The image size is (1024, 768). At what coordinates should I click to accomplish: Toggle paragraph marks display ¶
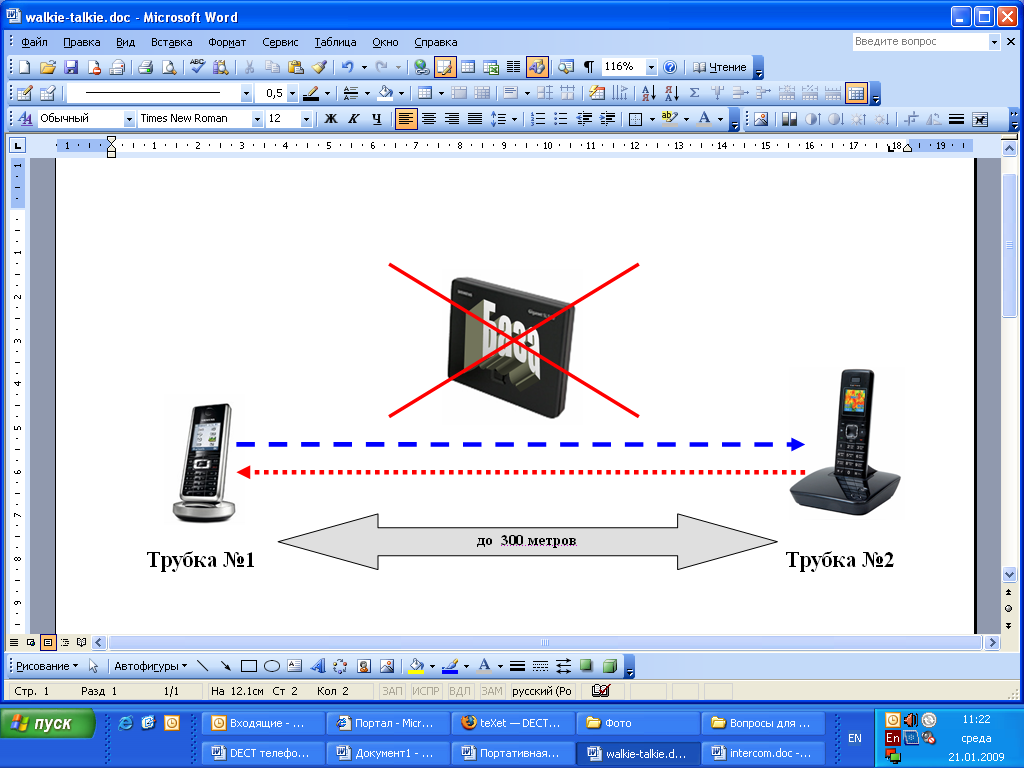click(589, 67)
